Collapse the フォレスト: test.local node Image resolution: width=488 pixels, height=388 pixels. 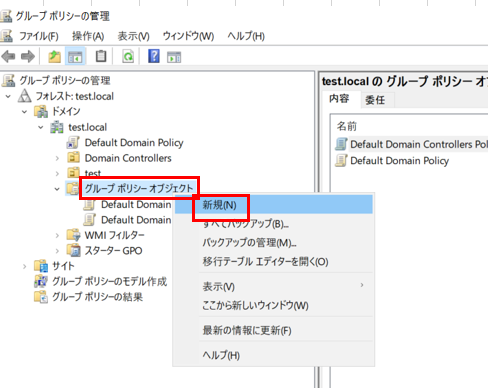tap(8, 96)
